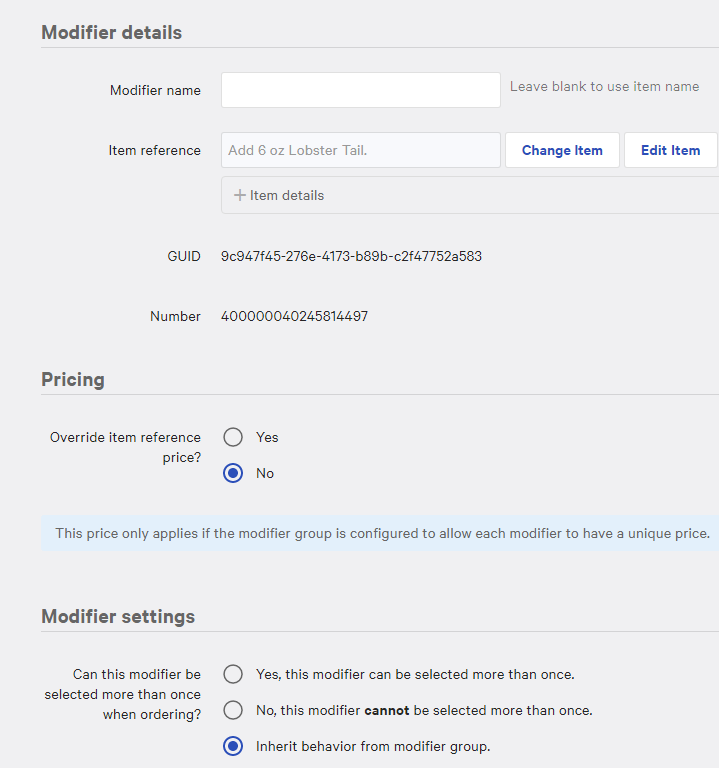Allow modifier to be selected more than once
This screenshot has height=768, width=719.
pyautogui.click(x=233, y=674)
